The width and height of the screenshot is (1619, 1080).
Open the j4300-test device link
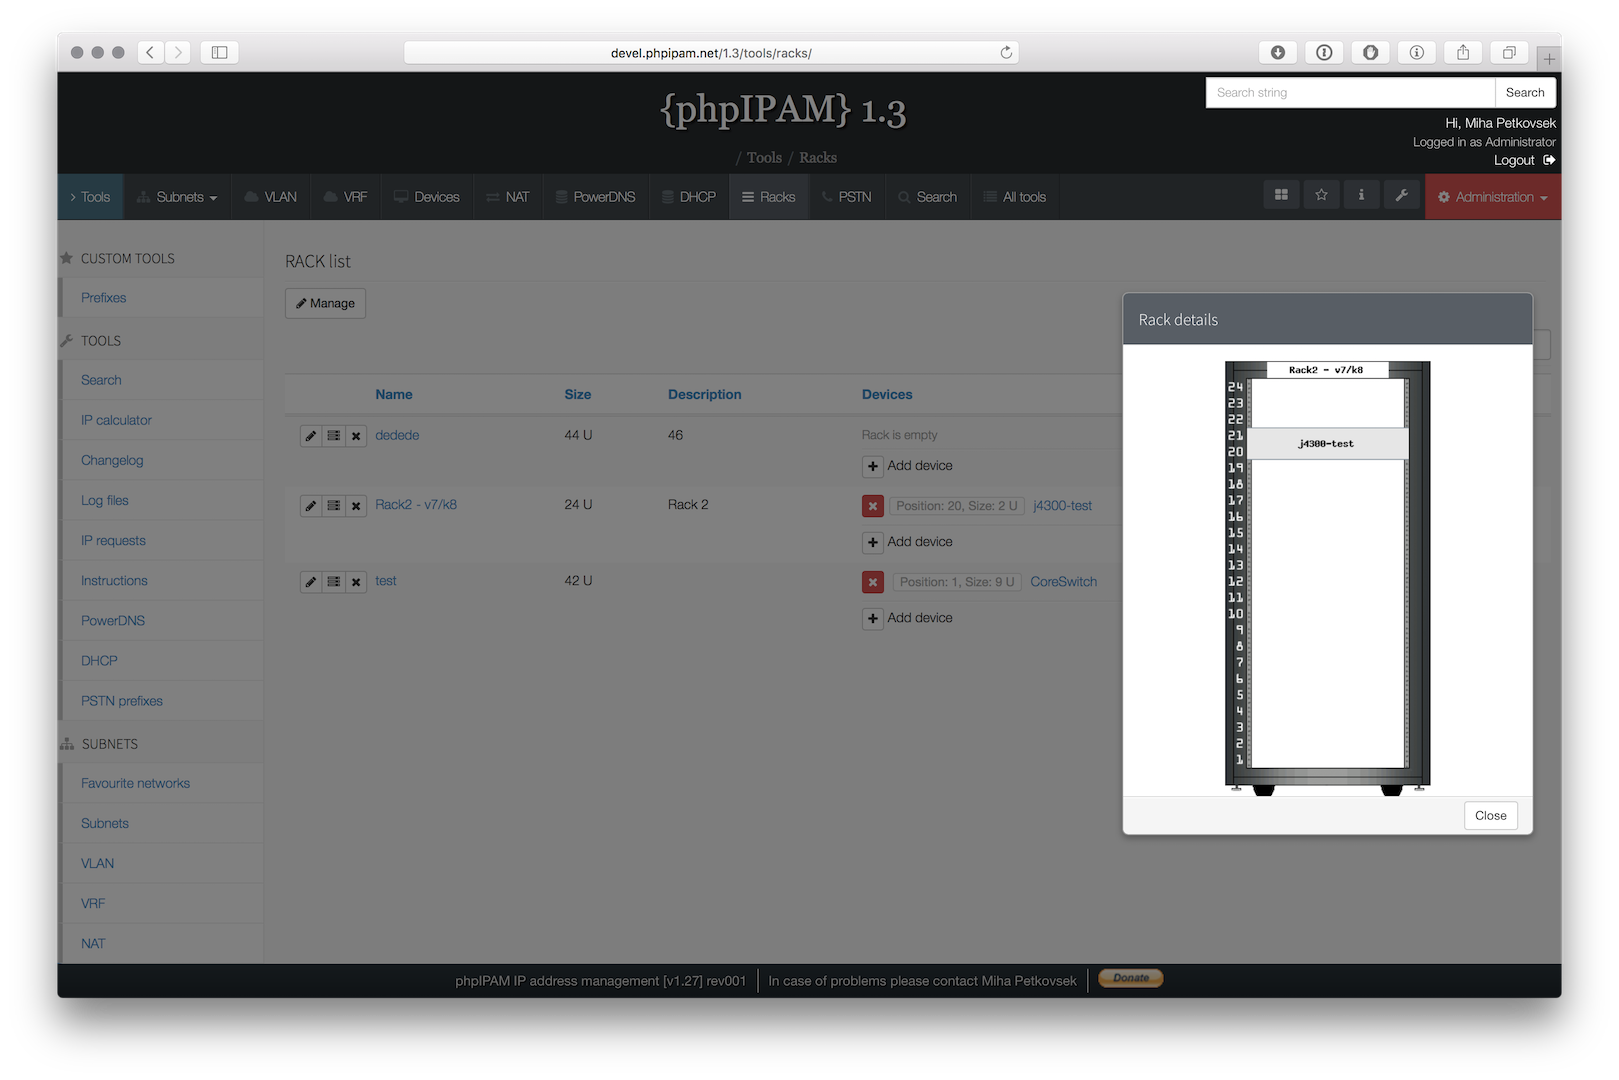pyautogui.click(x=1062, y=506)
